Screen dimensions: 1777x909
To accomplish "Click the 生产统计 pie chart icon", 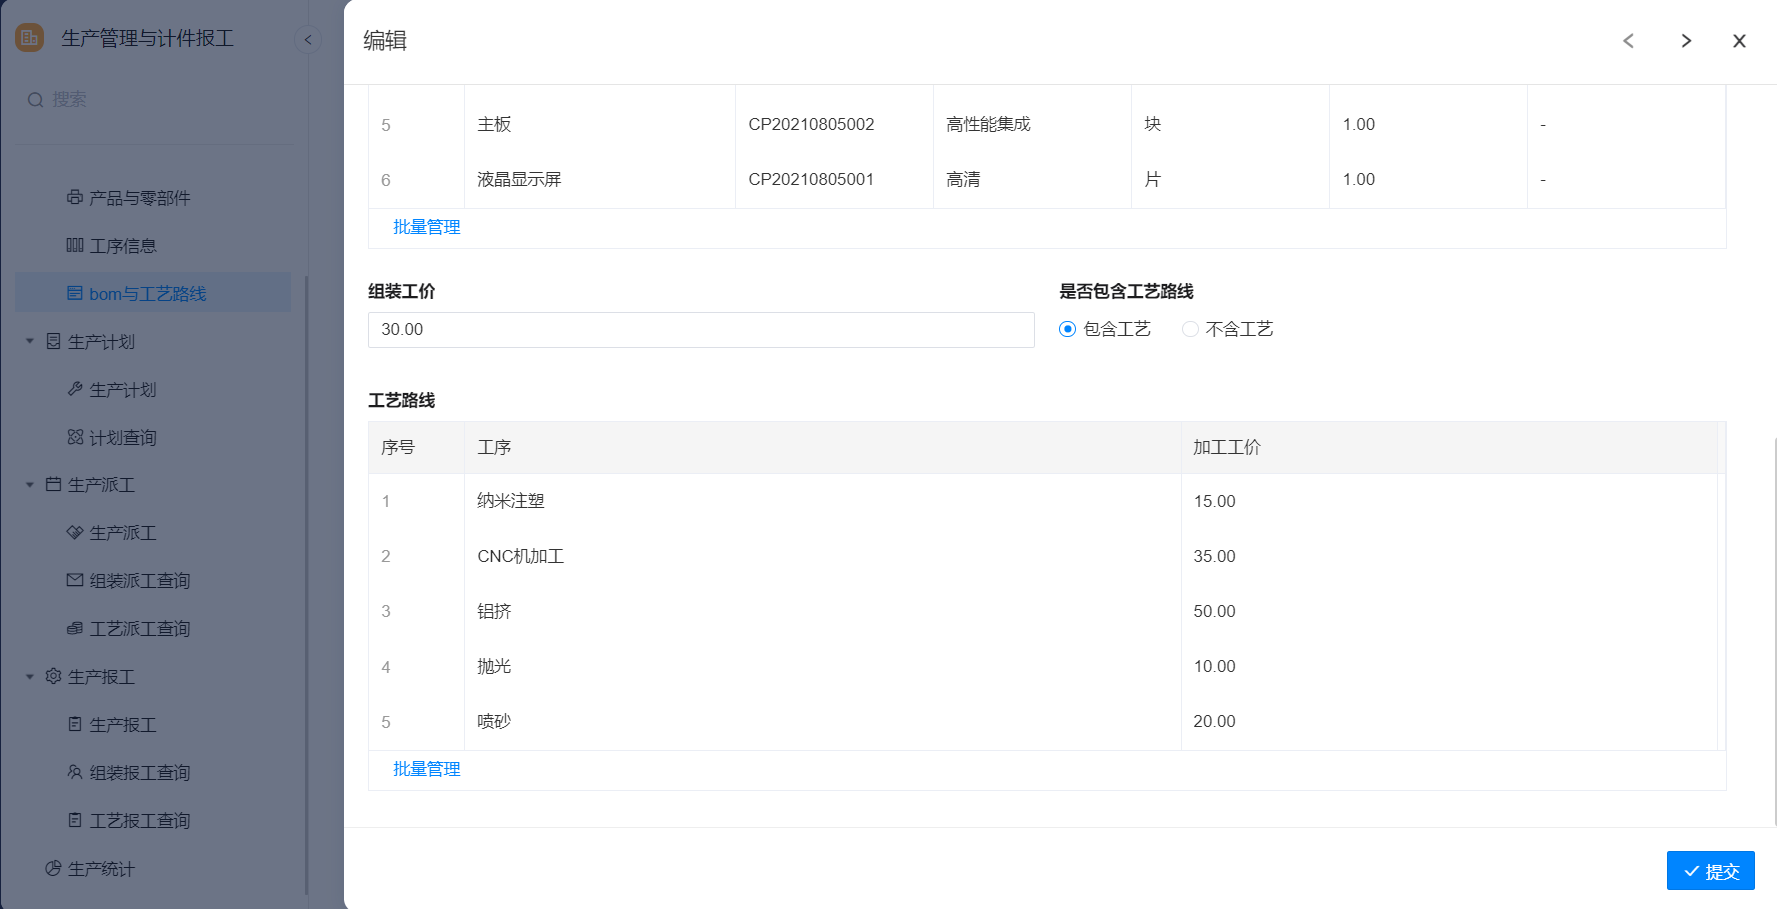I will [54, 868].
